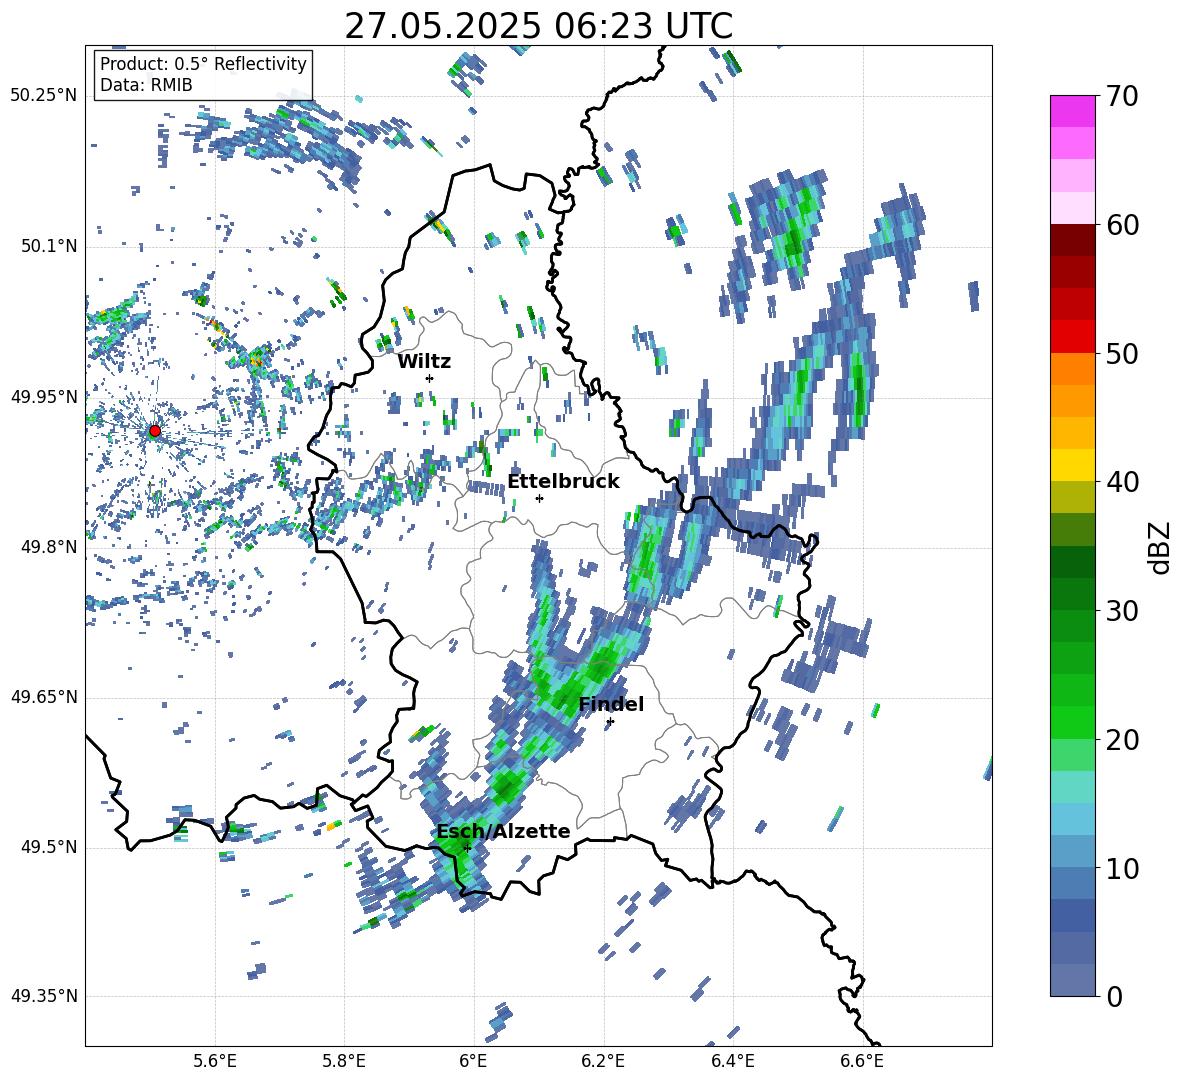Click the 0 dBZ colorbar tick label
The width and height of the screenshot is (1184, 1081).
click(x=1114, y=996)
